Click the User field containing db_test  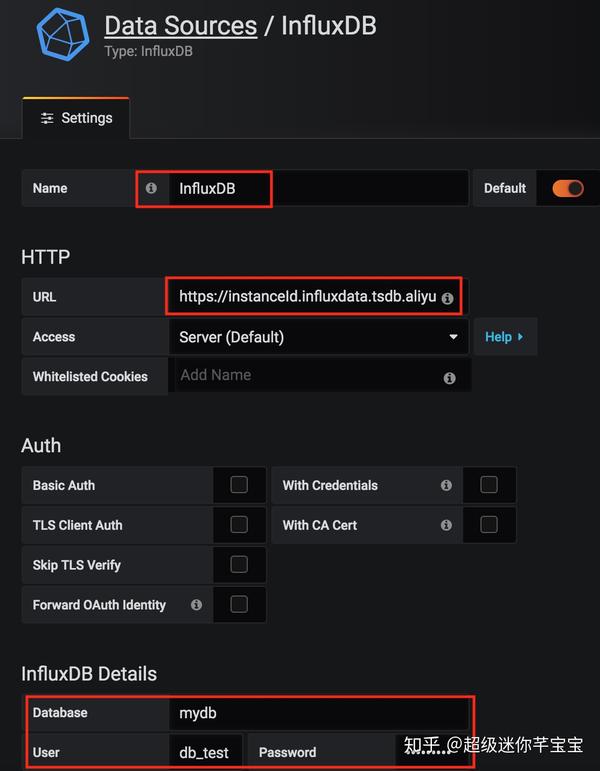click(206, 752)
